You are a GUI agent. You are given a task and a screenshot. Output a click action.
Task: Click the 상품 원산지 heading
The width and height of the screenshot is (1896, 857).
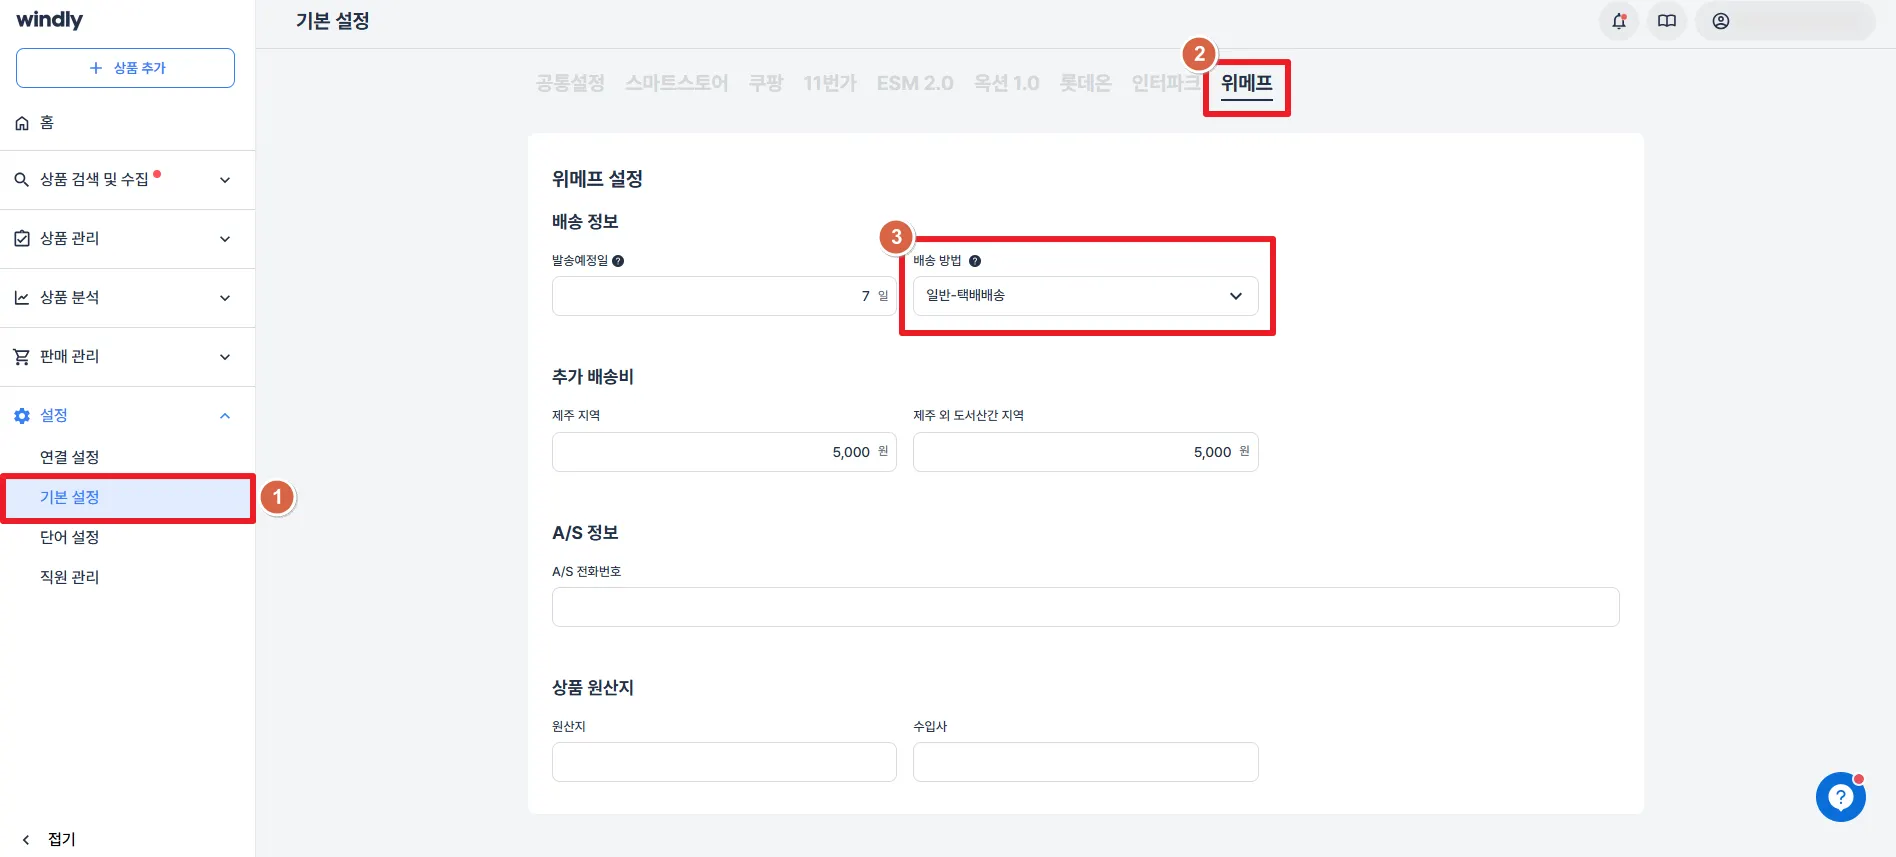(x=593, y=688)
